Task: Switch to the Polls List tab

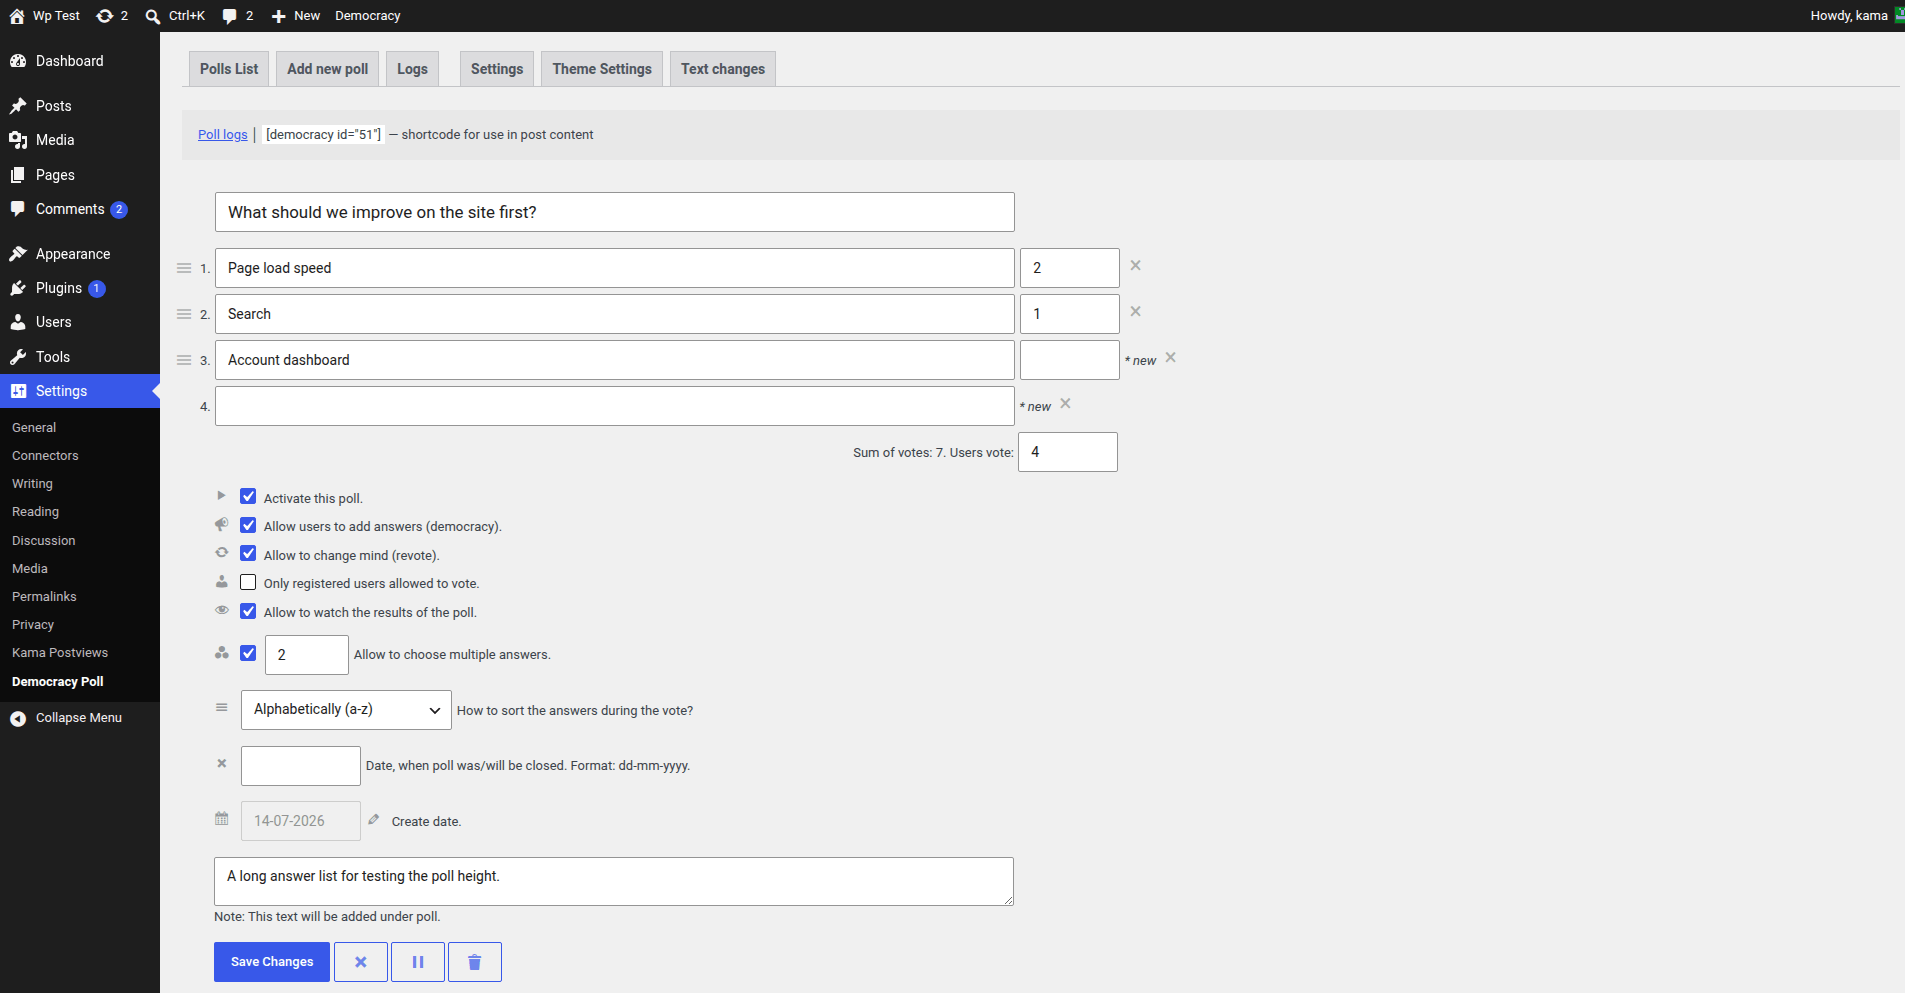Action: point(229,69)
